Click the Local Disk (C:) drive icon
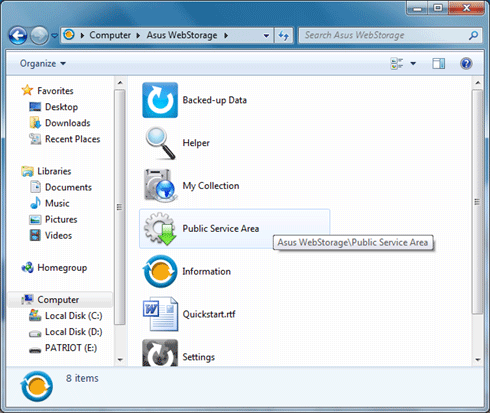 click(35, 315)
